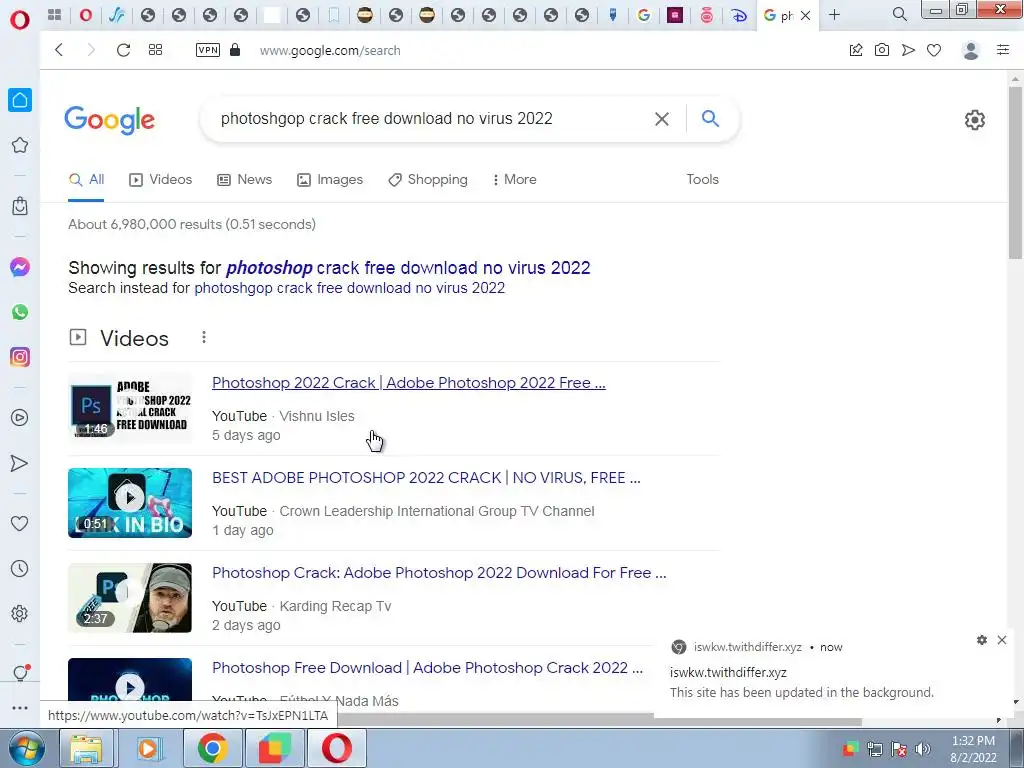Switch to Images results tab
The width and height of the screenshot is (1024, 768).
point(330,180)
